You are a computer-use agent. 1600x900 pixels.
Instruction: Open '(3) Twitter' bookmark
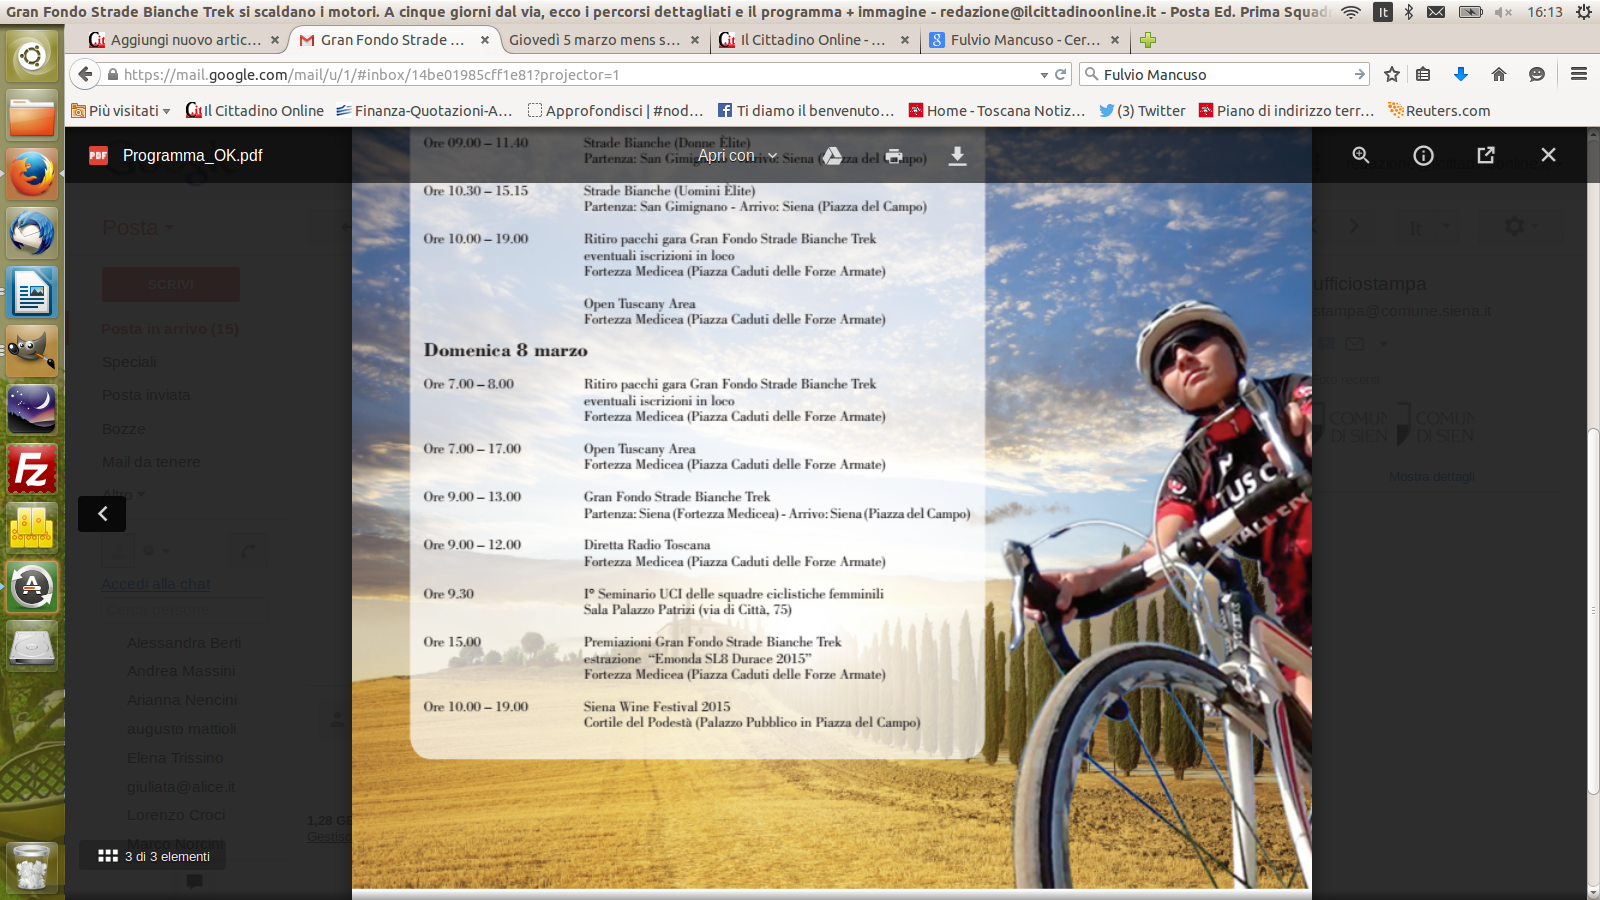point(1142,111)
